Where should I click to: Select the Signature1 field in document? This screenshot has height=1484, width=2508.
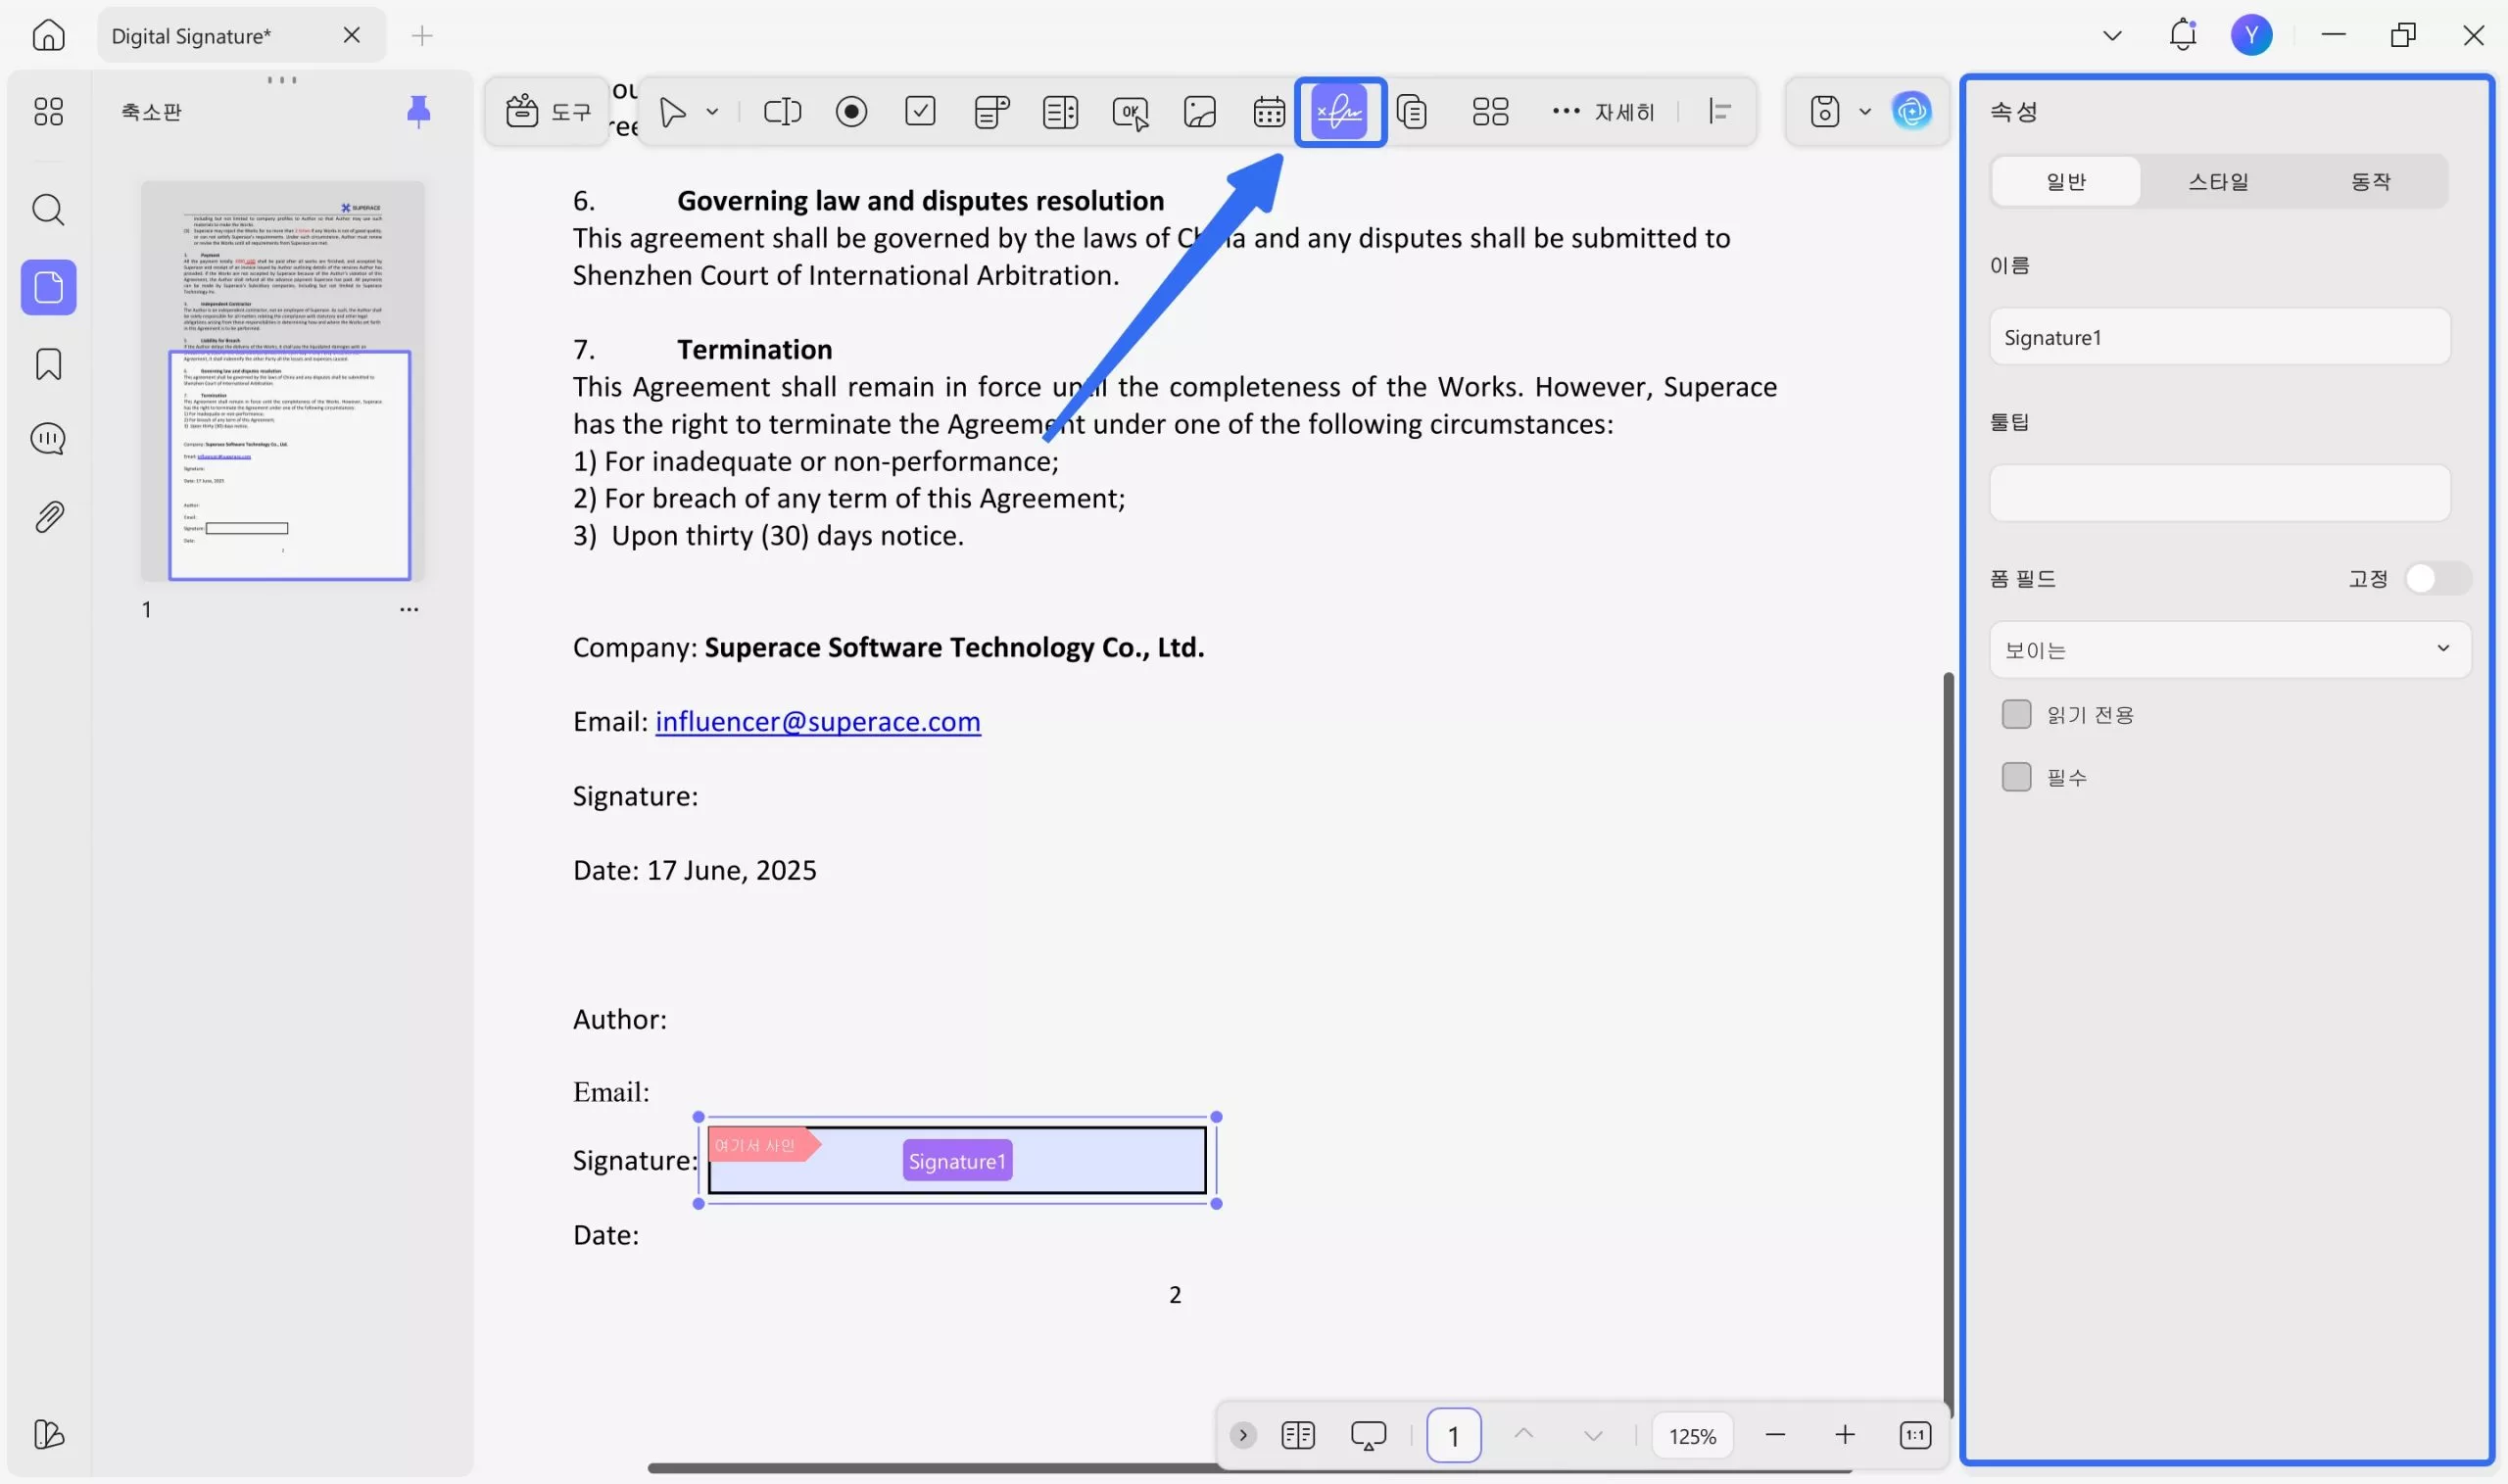[957, 1160]
